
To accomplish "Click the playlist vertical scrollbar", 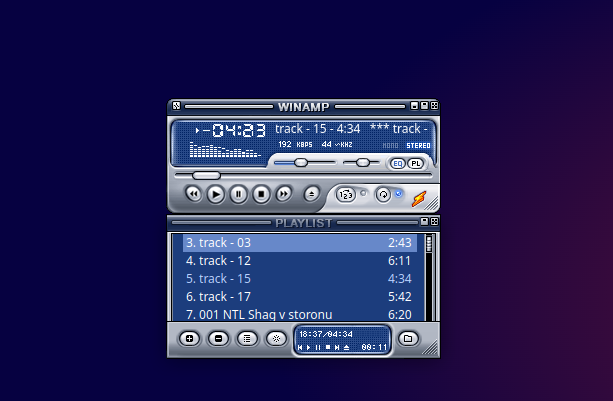I will (x=429, y=275).
